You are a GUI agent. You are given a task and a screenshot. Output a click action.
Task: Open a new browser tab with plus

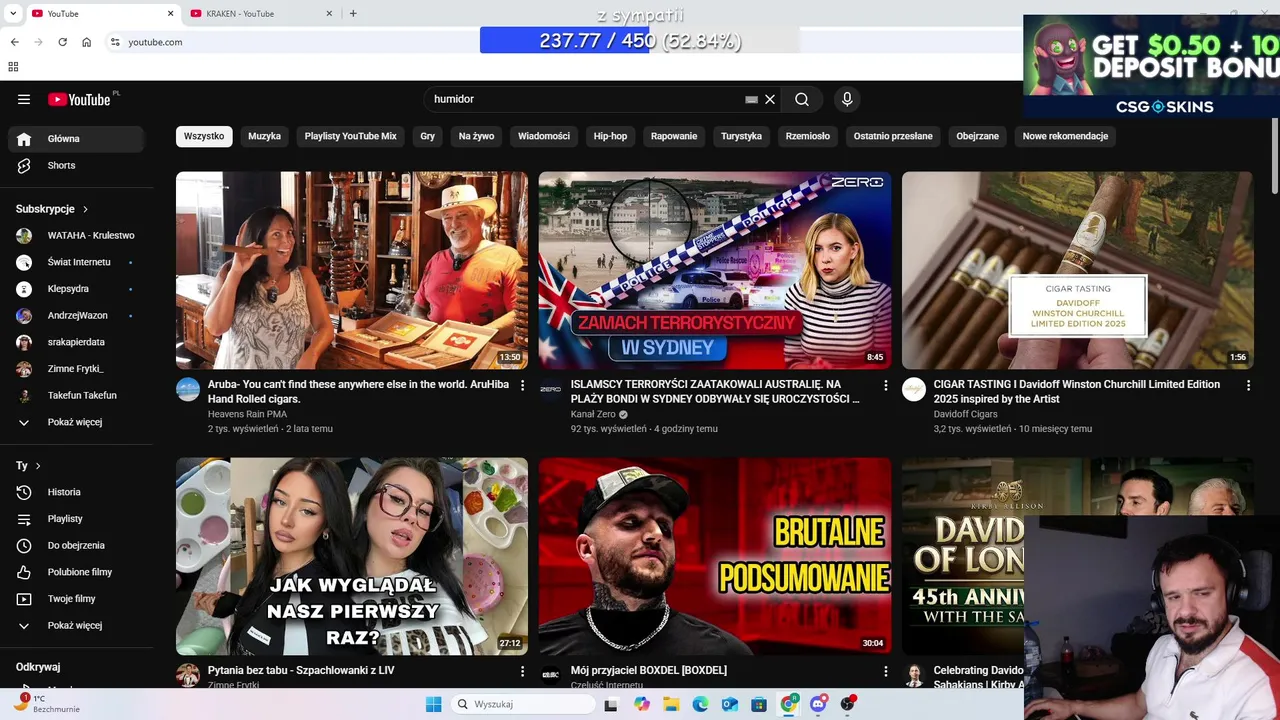coord(353,14)
